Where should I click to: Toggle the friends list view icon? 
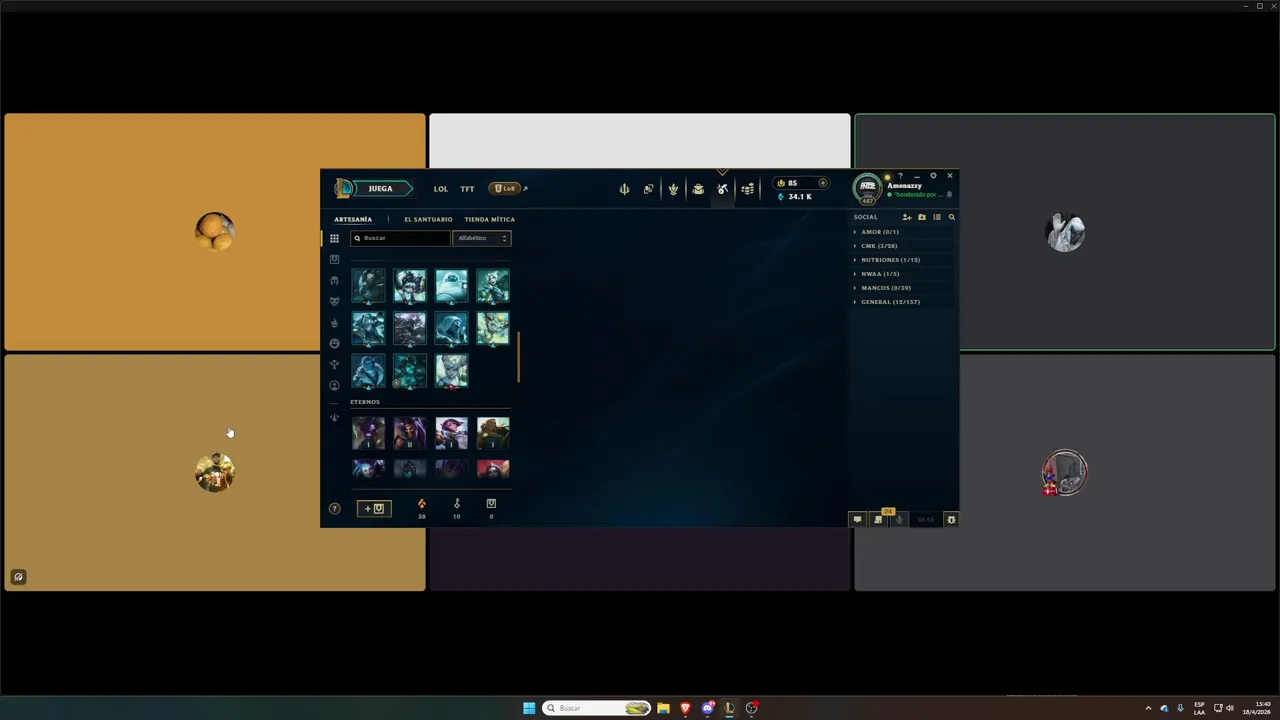[x=937, y=217]
